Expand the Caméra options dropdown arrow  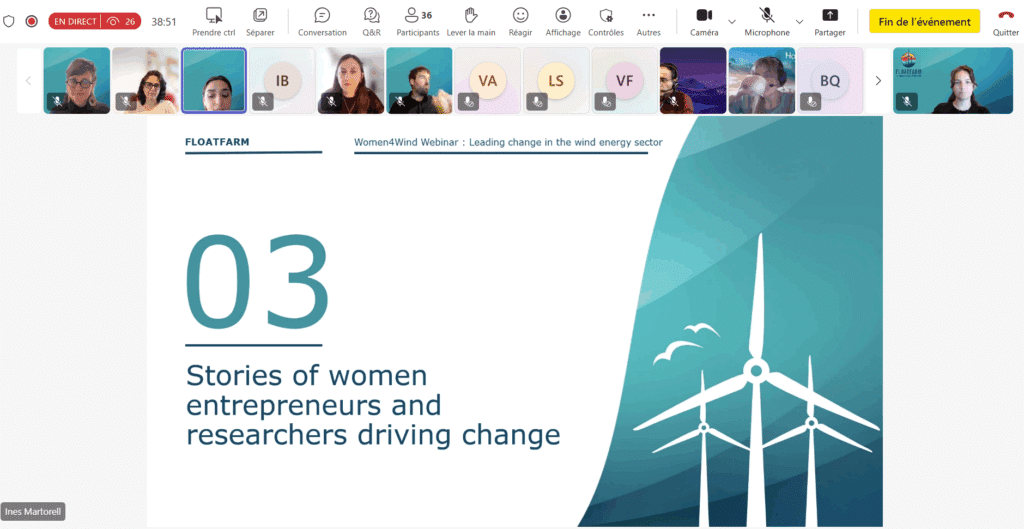[x=732, y=21]
